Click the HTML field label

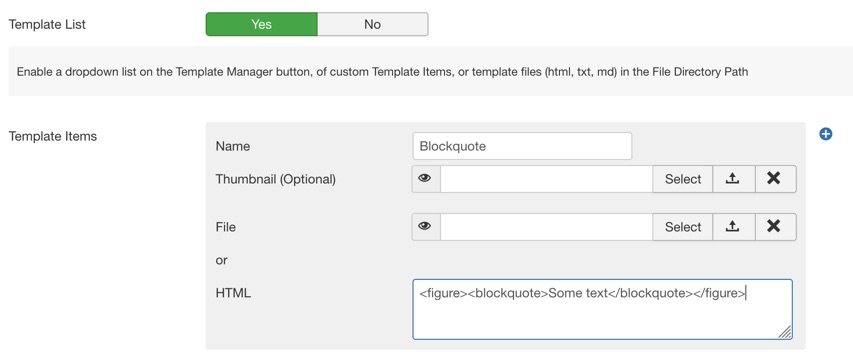233,293
